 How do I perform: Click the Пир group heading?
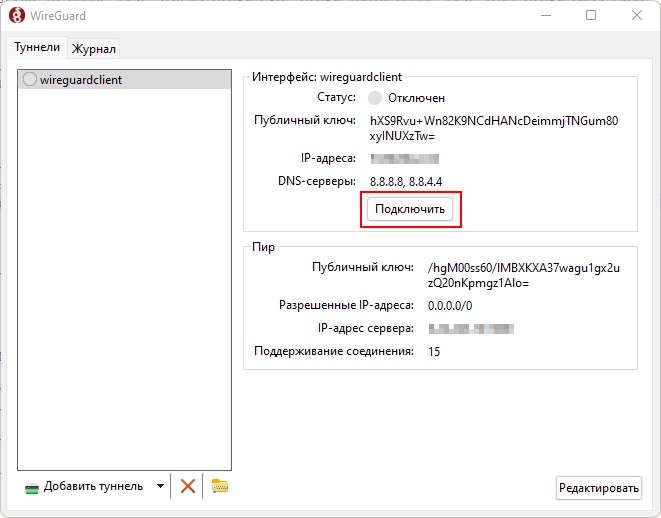coord(263,247)
